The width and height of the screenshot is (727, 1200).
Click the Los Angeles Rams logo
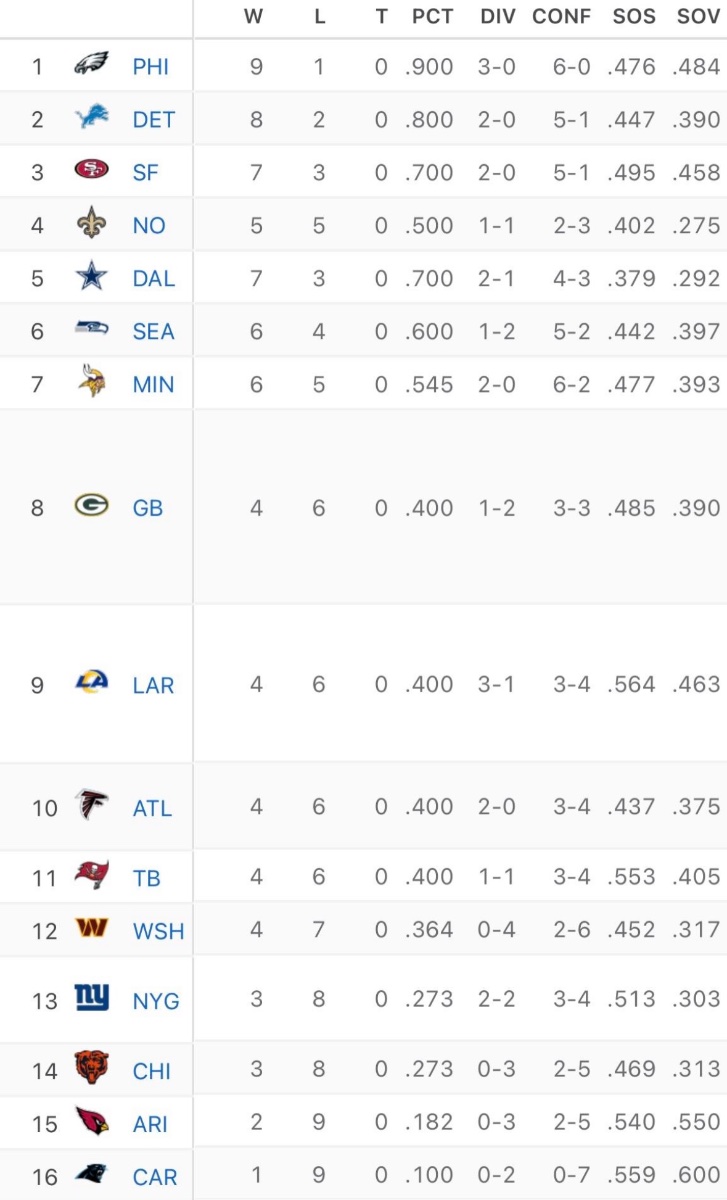(91, 684)
